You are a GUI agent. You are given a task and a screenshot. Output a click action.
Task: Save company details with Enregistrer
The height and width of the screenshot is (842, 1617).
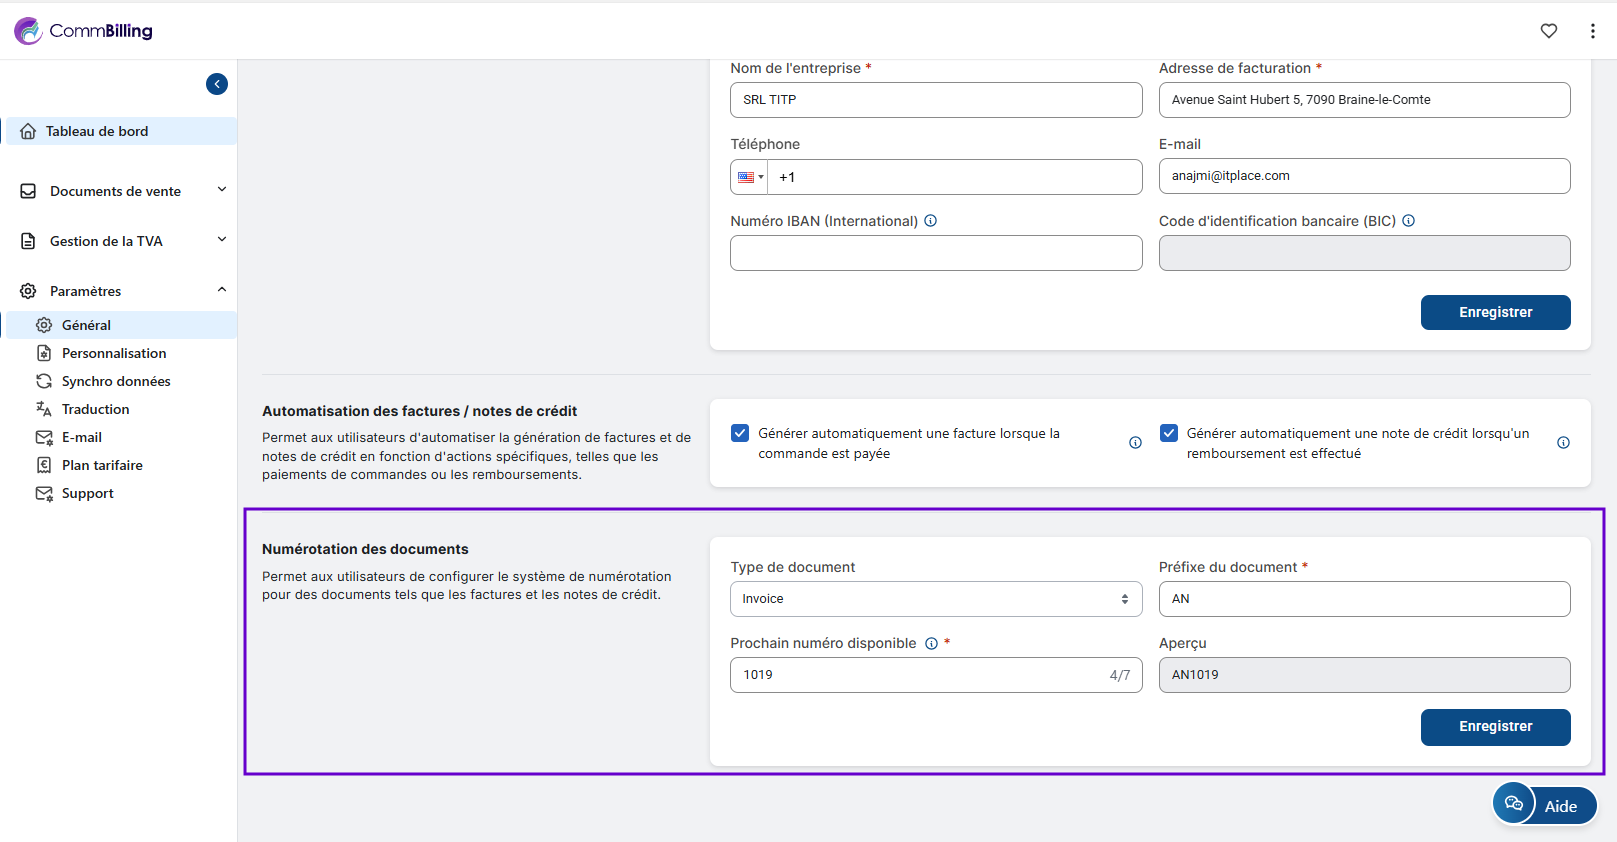1495,313
